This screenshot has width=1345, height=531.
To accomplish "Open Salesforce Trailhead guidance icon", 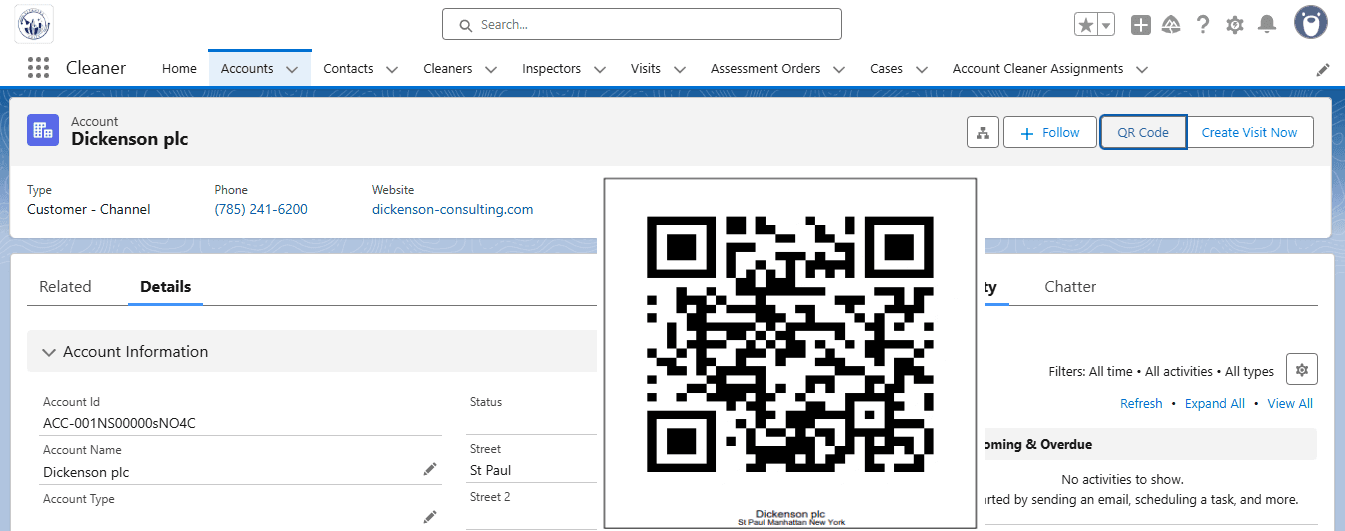I will click(1172, 24).
